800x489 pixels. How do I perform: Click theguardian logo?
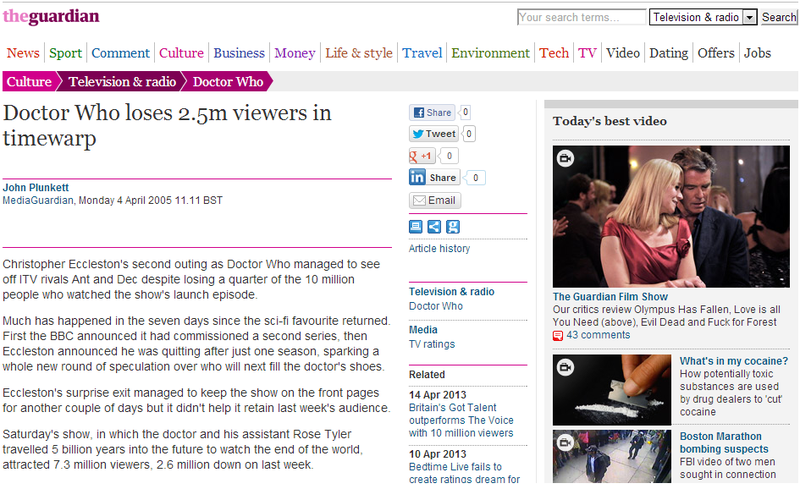point(51,16)
